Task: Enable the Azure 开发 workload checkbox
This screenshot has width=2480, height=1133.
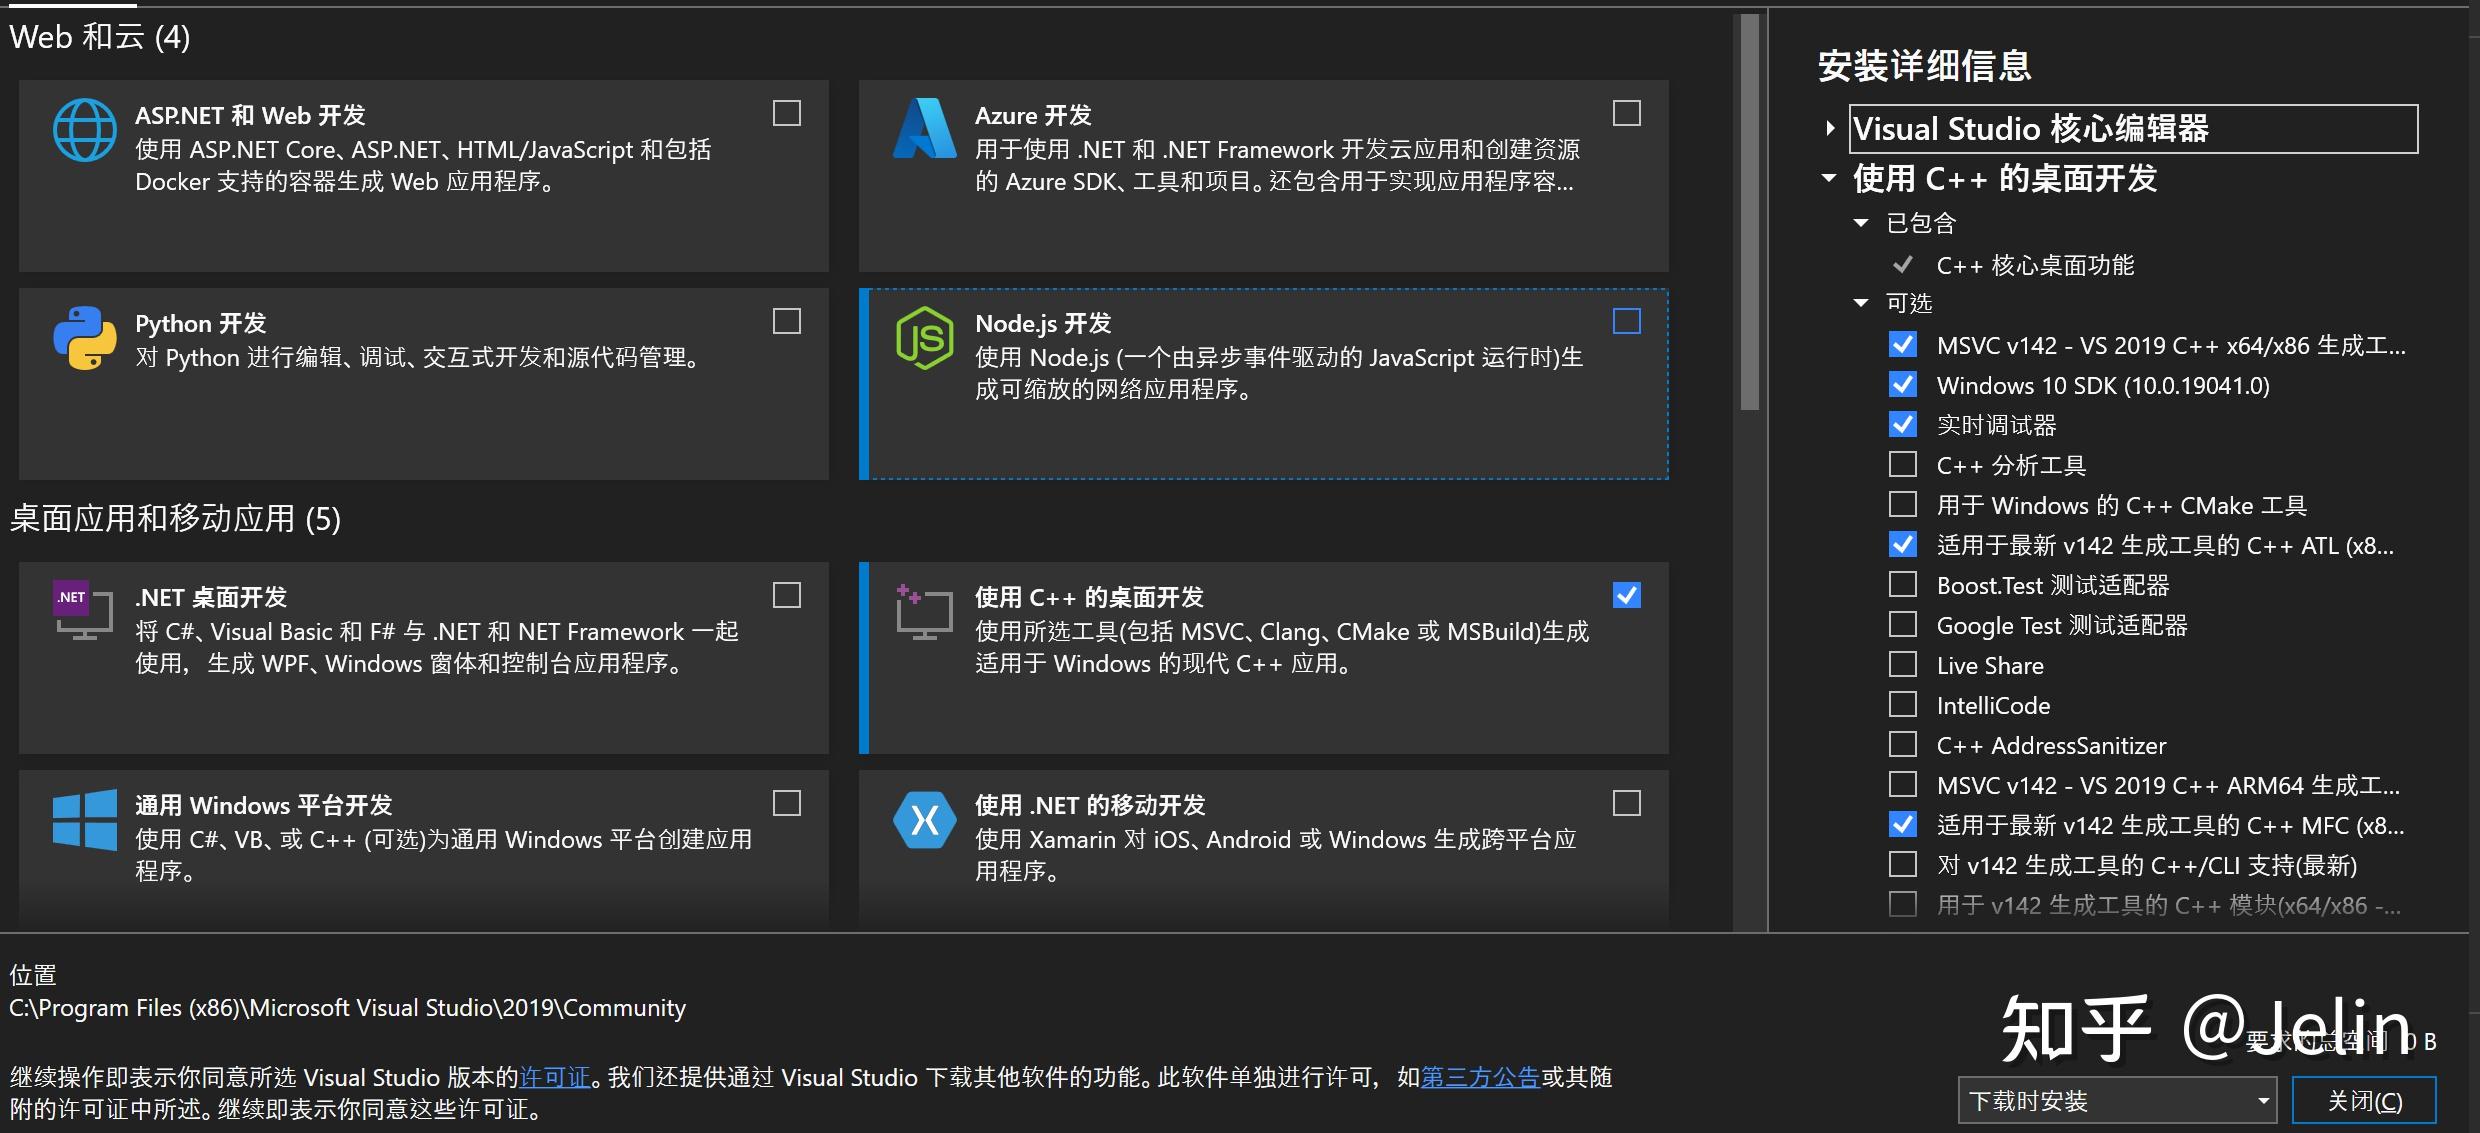Action: tap(1627, 113)
